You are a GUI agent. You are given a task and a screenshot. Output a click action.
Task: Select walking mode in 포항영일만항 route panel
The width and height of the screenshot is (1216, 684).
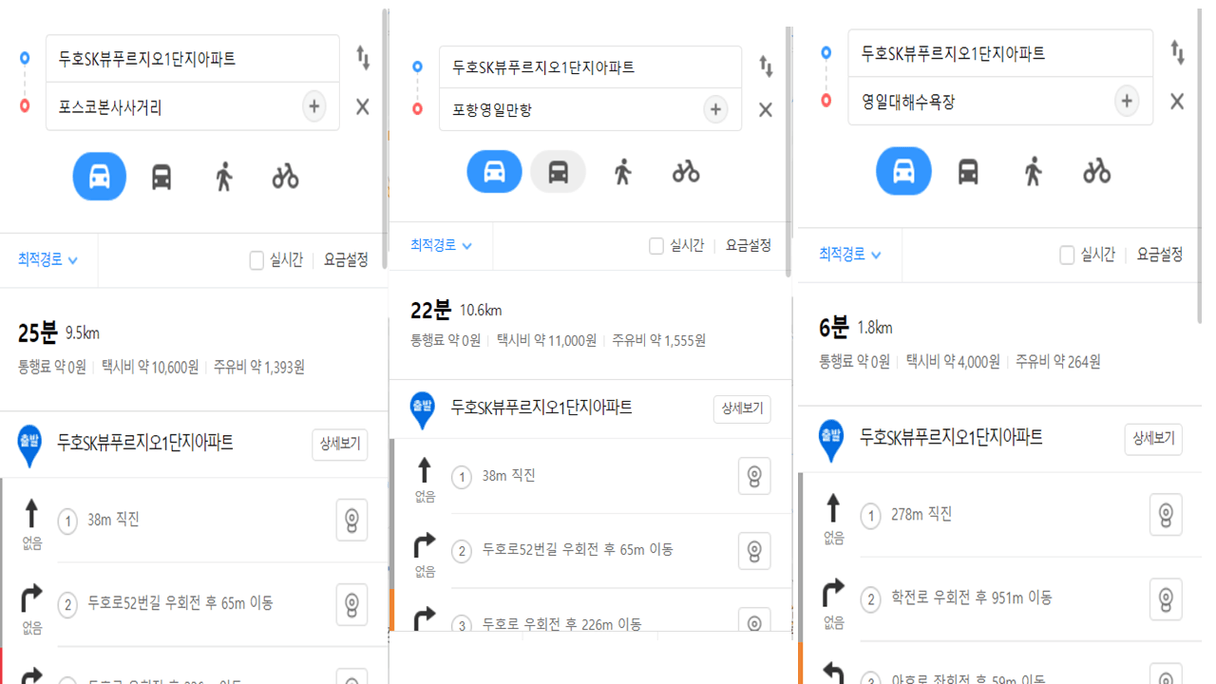pyautogui.click(x=623, y=172)
